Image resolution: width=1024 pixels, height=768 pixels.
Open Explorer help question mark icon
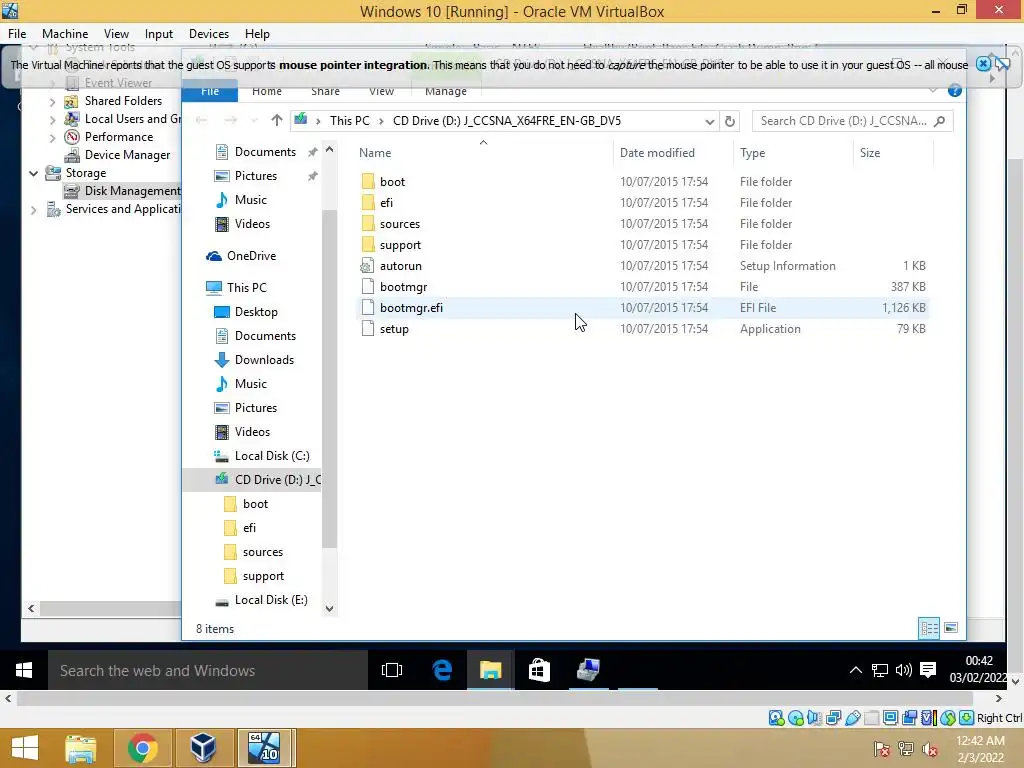[x=954, y=91]
